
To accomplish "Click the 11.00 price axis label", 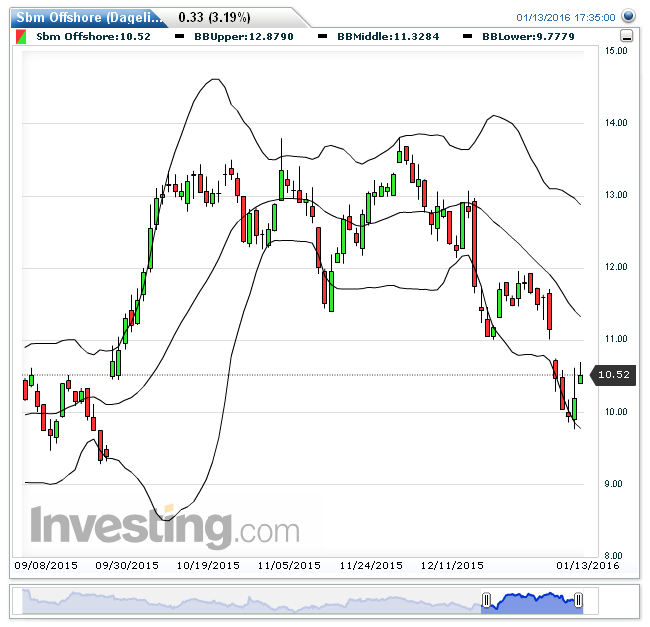I will click(616, 339).
